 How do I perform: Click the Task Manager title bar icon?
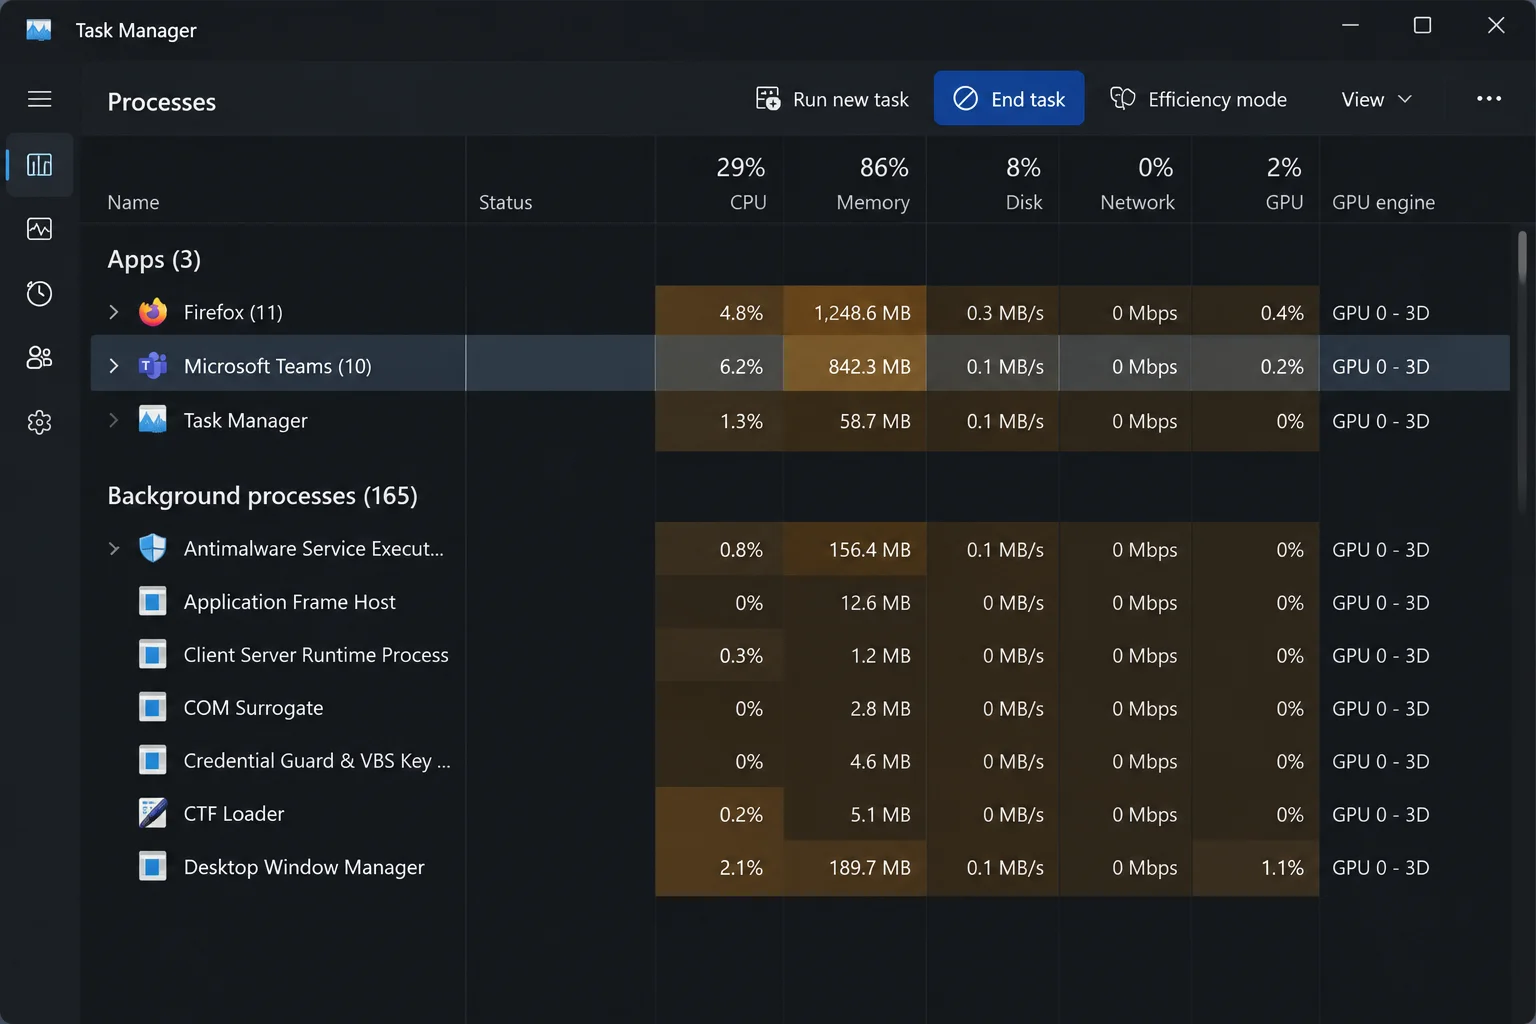click(39, 29)
